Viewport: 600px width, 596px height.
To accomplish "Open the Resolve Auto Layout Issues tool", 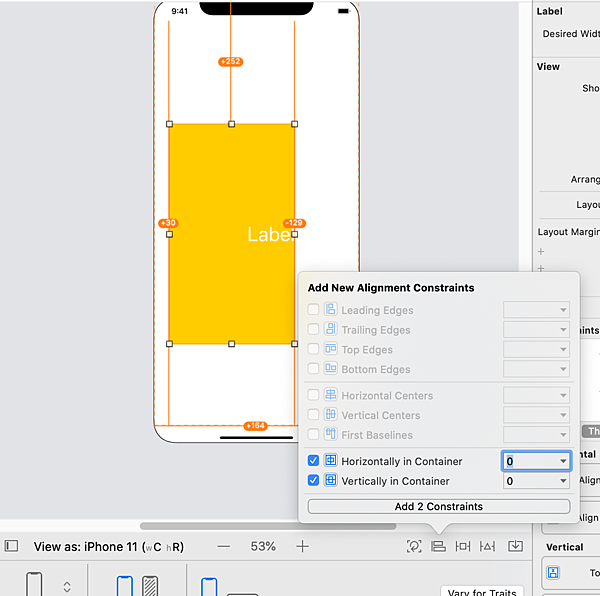I will coord(488,546).
